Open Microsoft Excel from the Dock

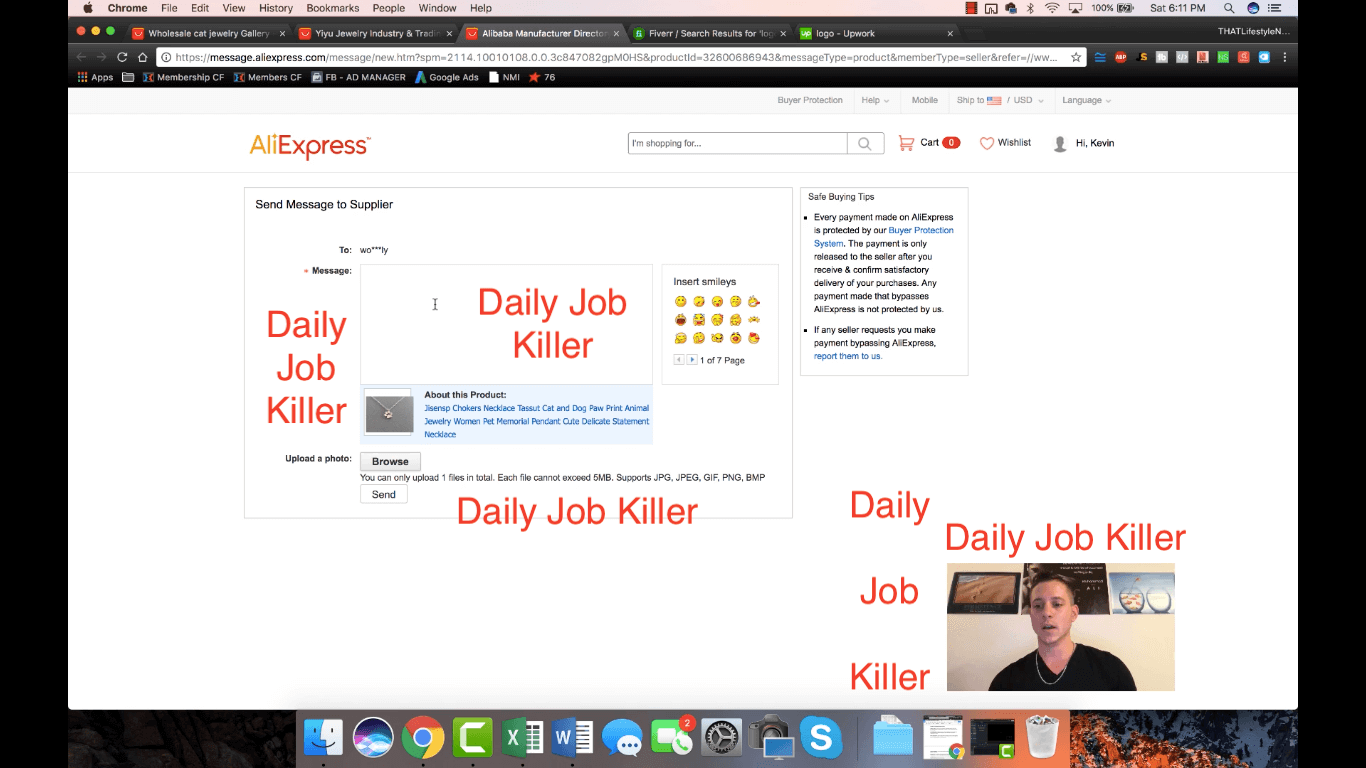(522, 739)
